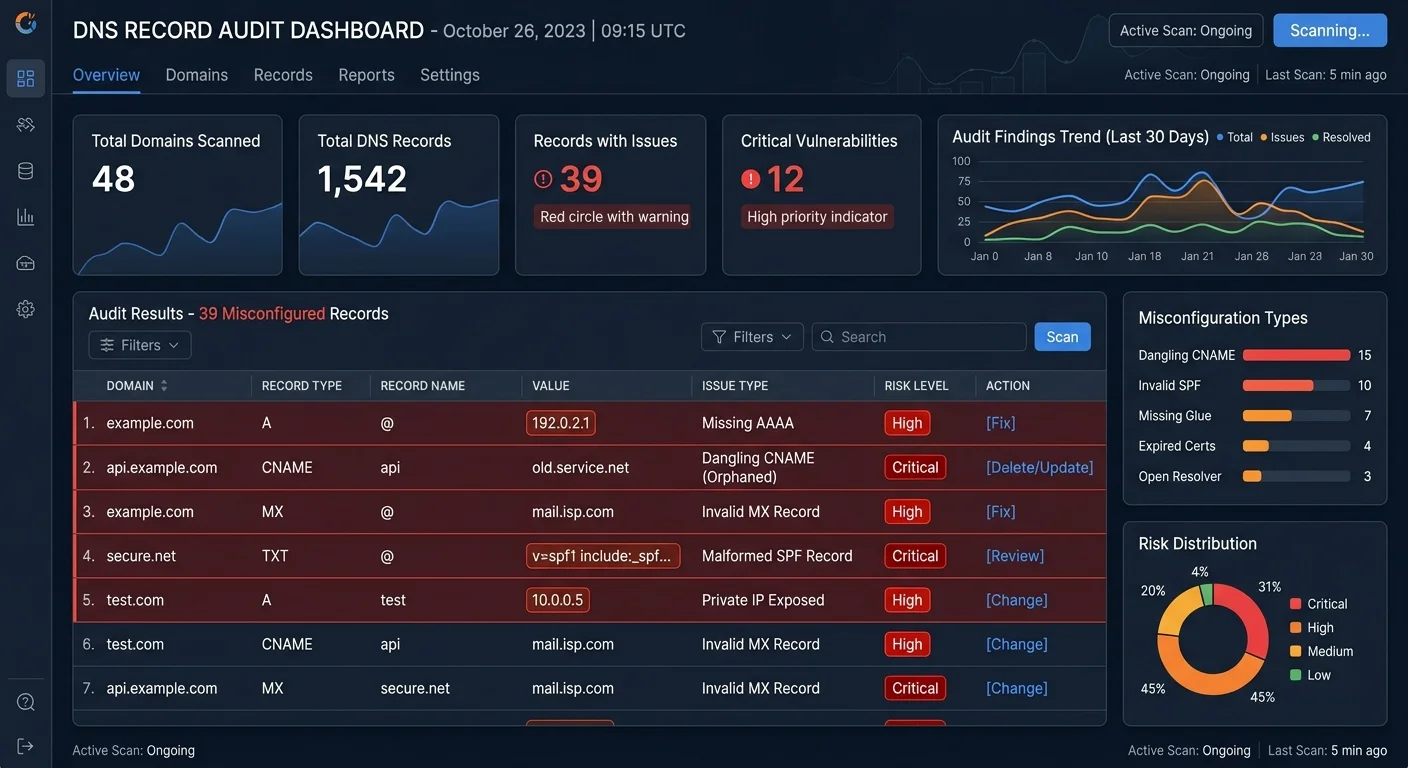Open the bar chart icon in sidebar
The height and width of the screenshot is (768, 1408).
(26, 217)
